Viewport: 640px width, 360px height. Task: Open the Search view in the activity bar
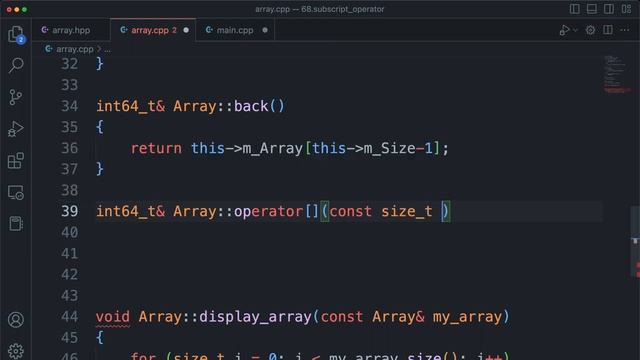[16, 65]
